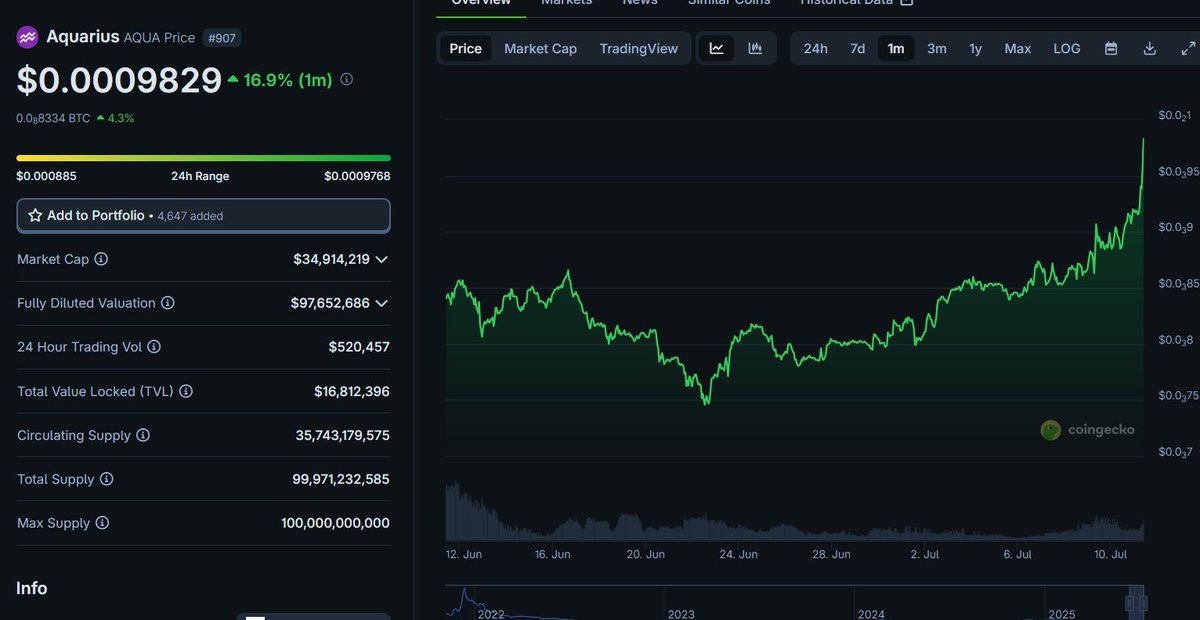The width and height of the screenshot is (1200, 620).
Task: Expand Market Cap details chevron
Action: [381, 259]
